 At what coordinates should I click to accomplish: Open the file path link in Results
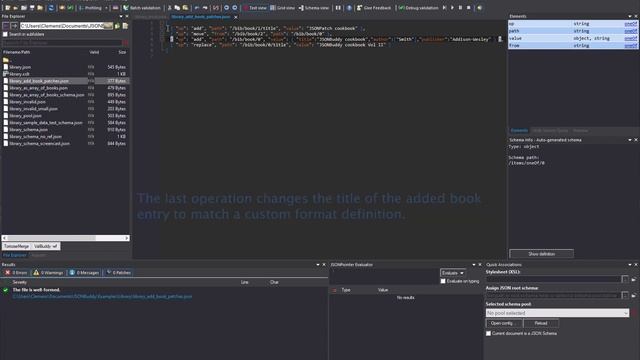click(x=102, y=297)
